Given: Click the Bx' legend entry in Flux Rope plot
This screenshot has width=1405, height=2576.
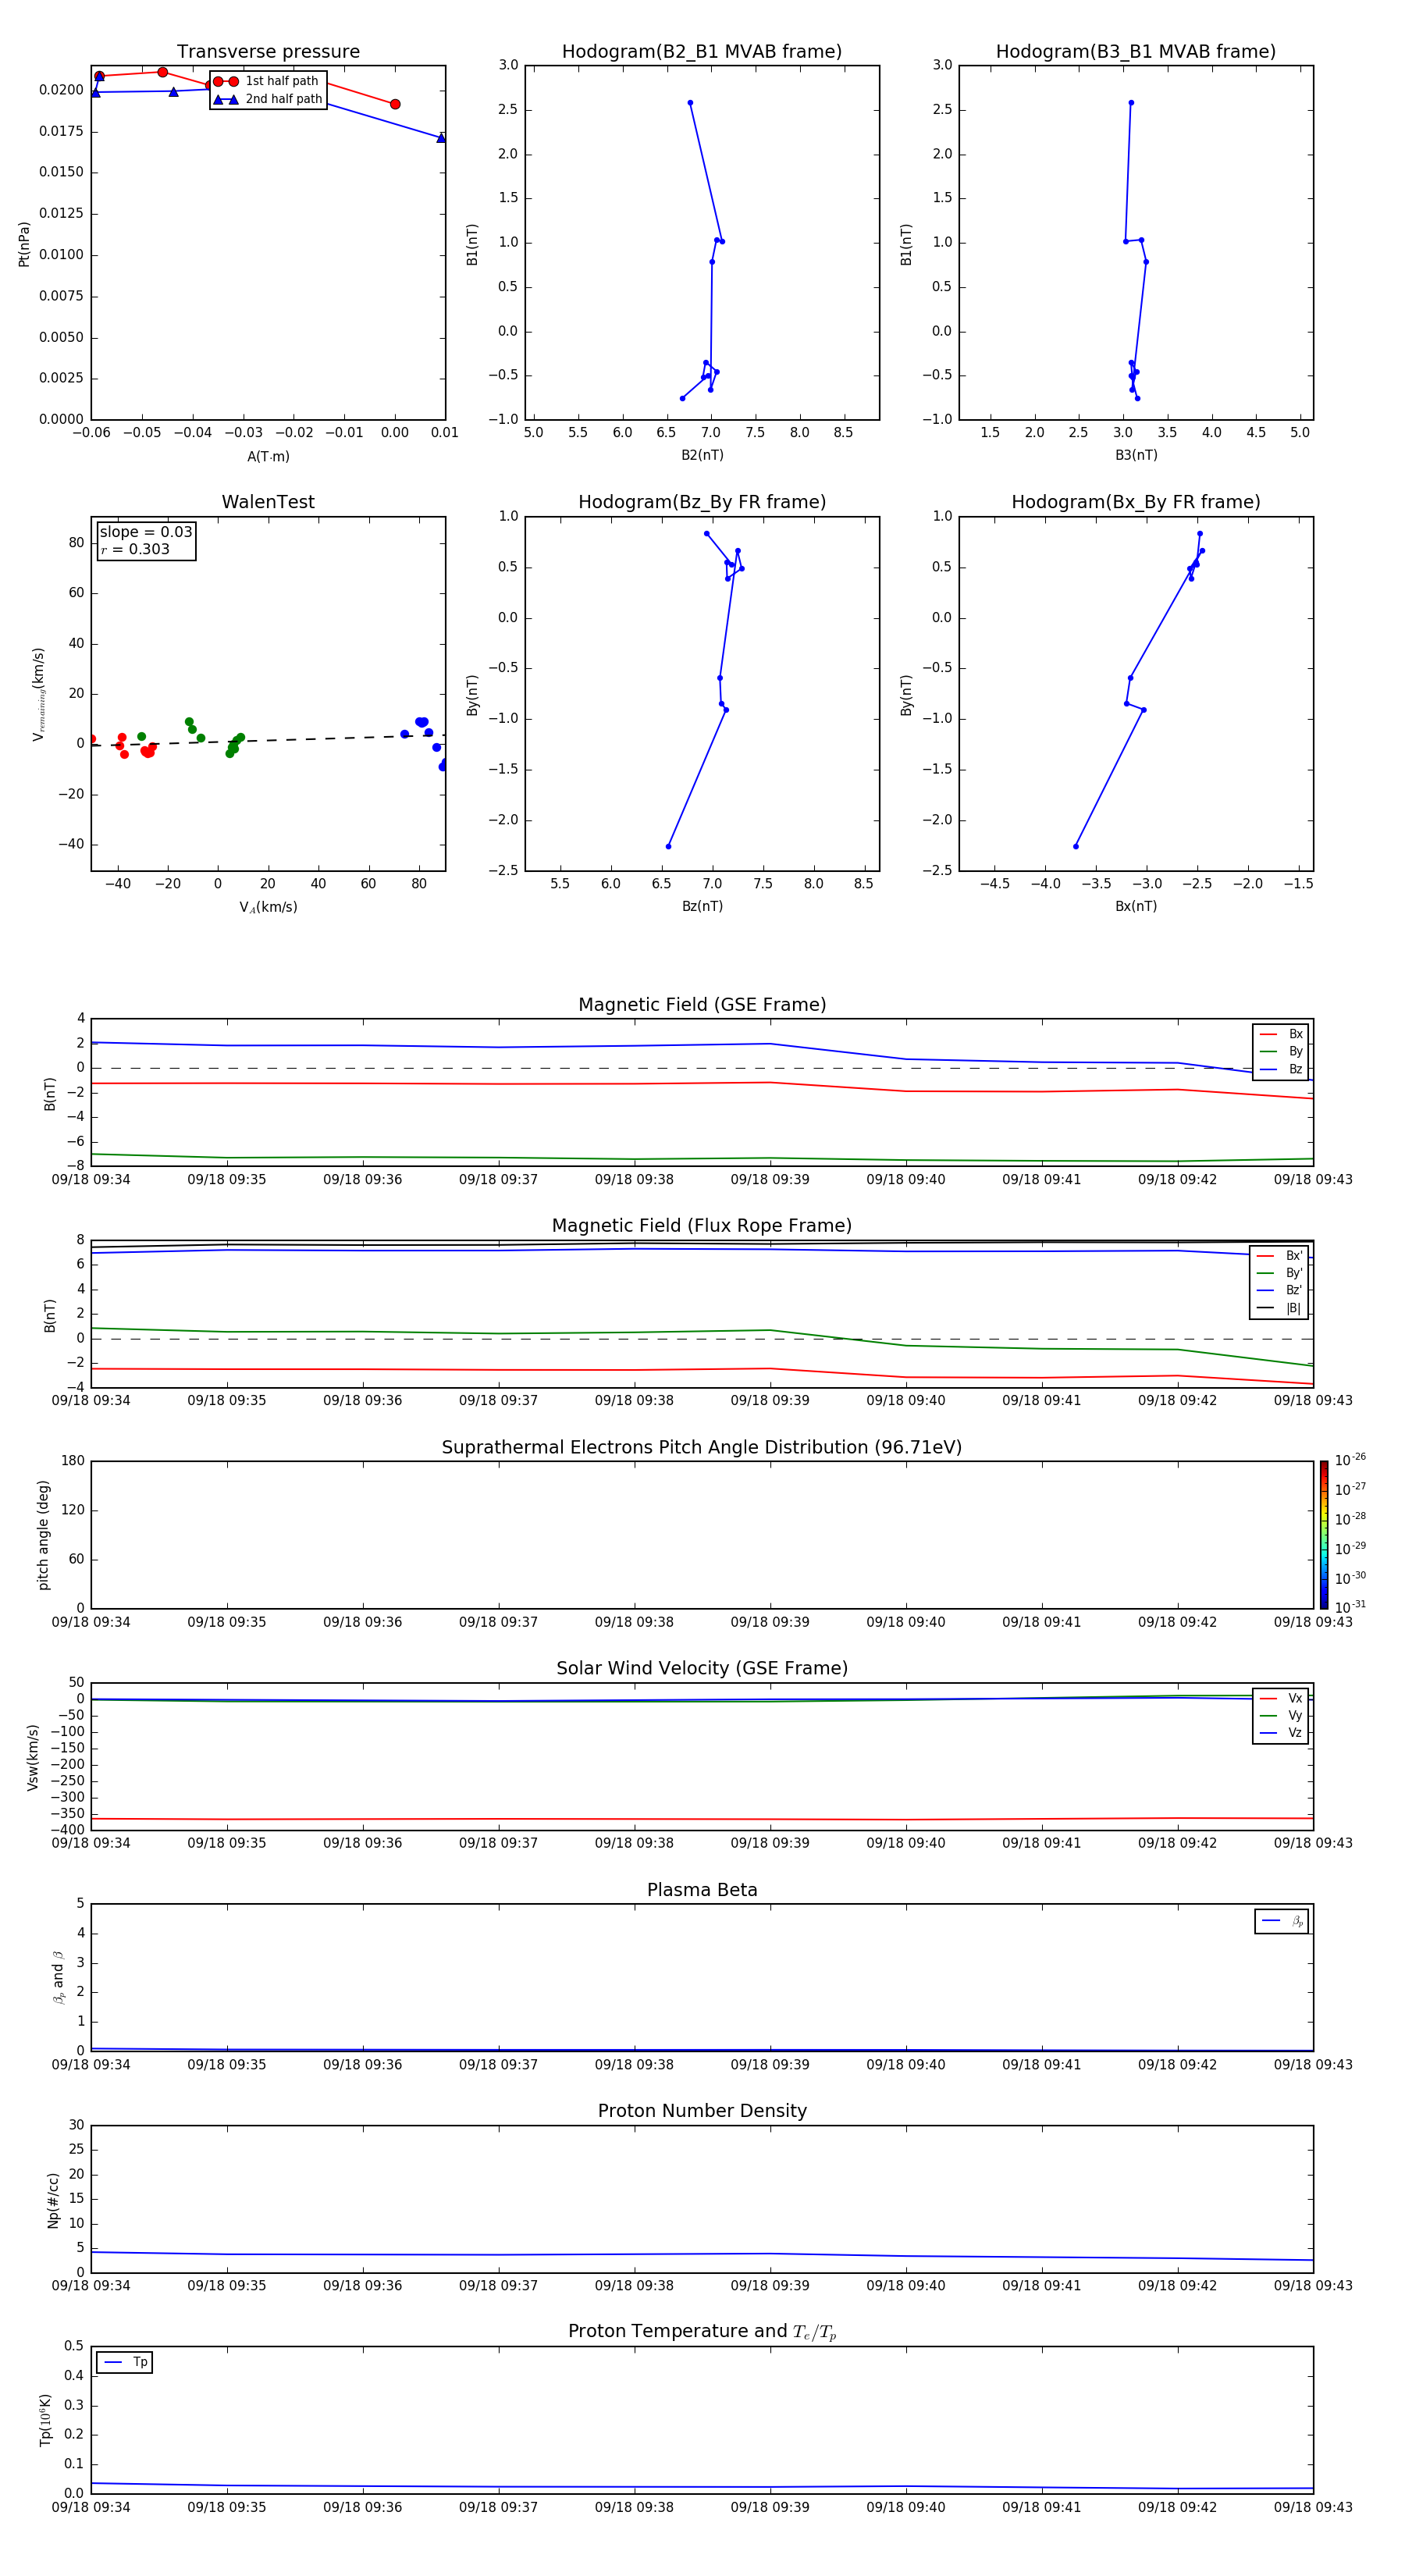Looking at the screenshot, I should pyautogui.click(x=1279, y=1256).
